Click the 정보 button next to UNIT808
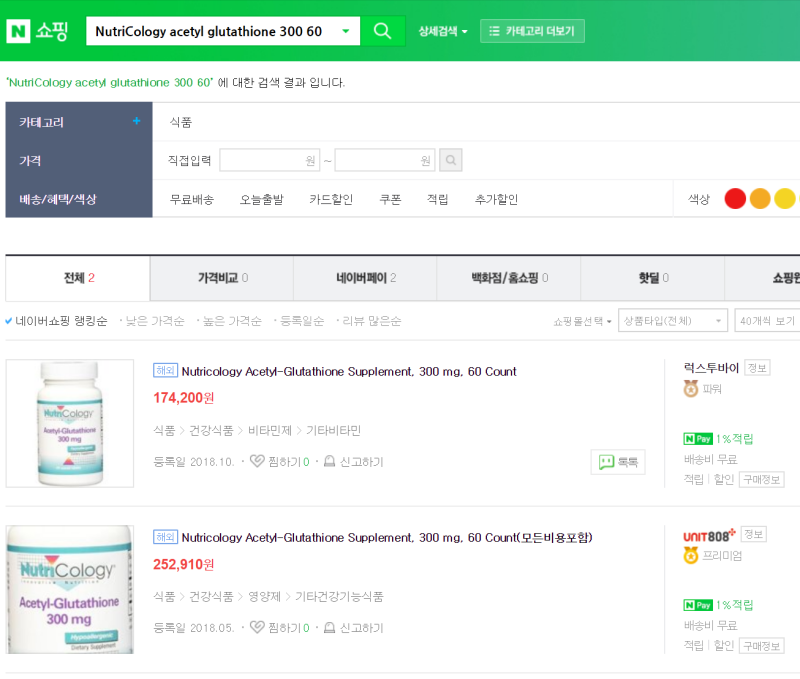This screenshot has height=679, width=800. coord(754,534)
